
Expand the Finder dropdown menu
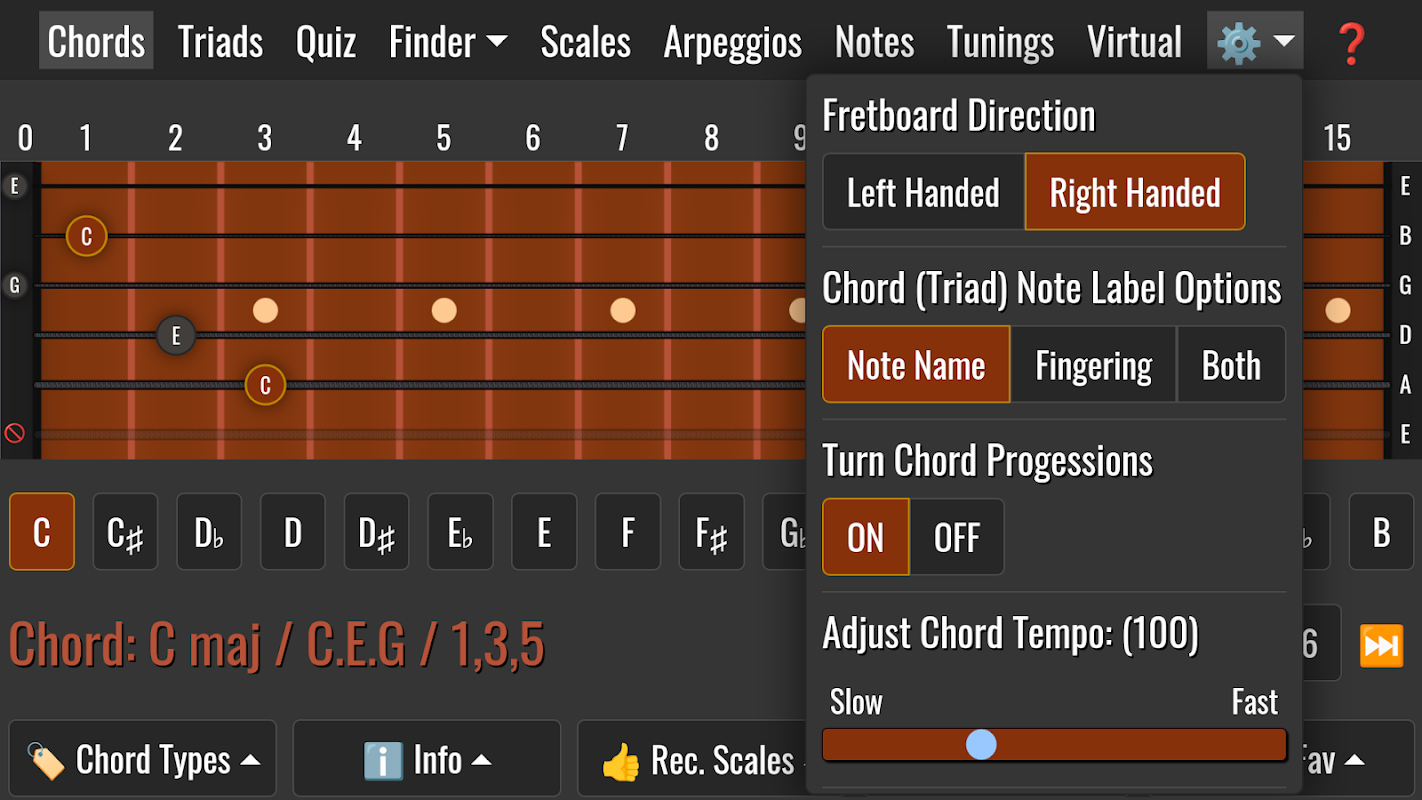pos(447,42)
